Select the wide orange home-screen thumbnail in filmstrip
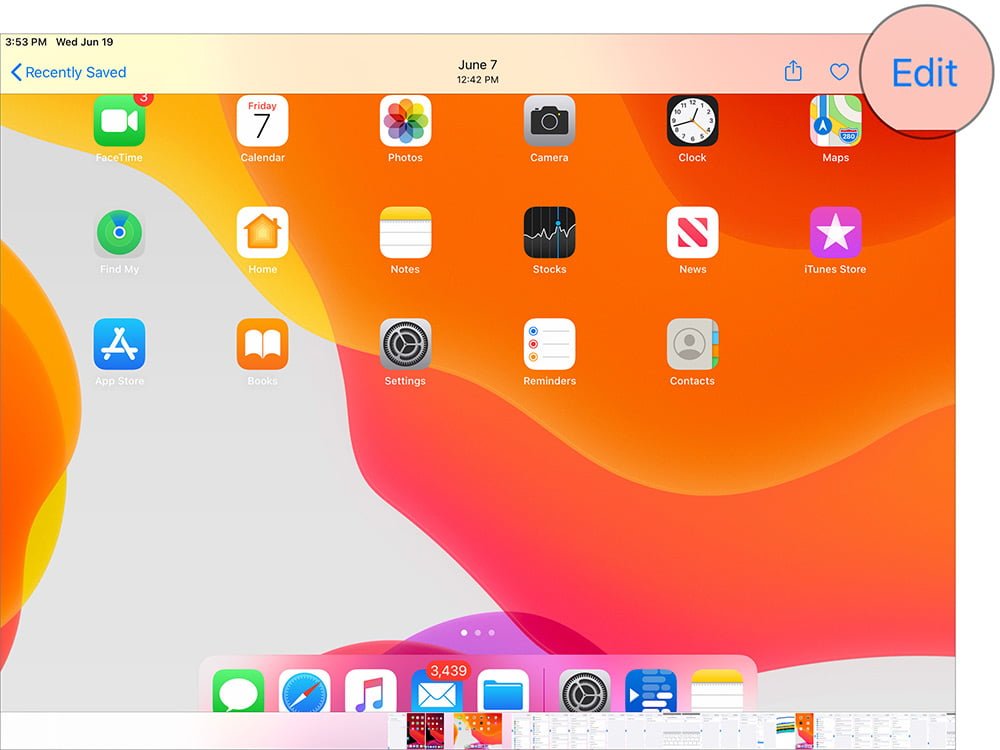 pyautogui.click(x=478, y=731)
